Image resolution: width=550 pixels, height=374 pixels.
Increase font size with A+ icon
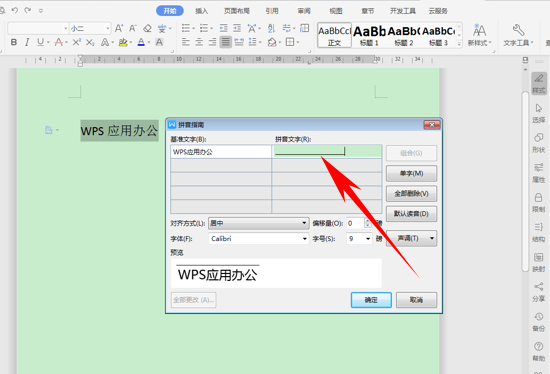119,28
